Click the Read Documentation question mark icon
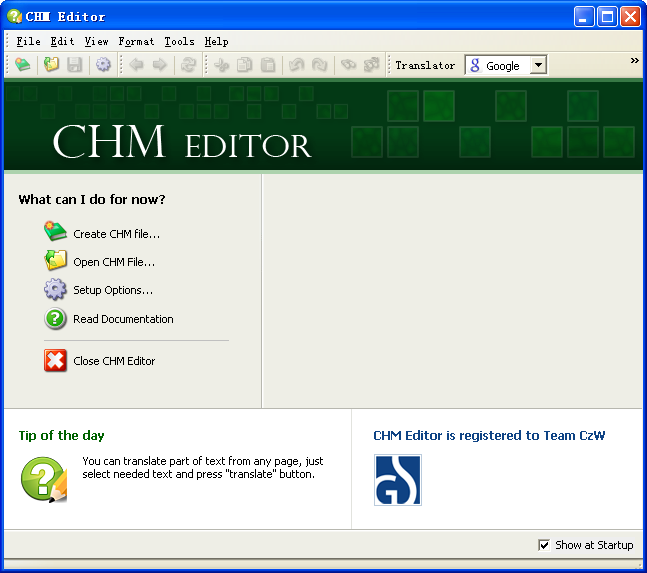The width and height of the screenshot is (647, 573). tap(55, 319)
